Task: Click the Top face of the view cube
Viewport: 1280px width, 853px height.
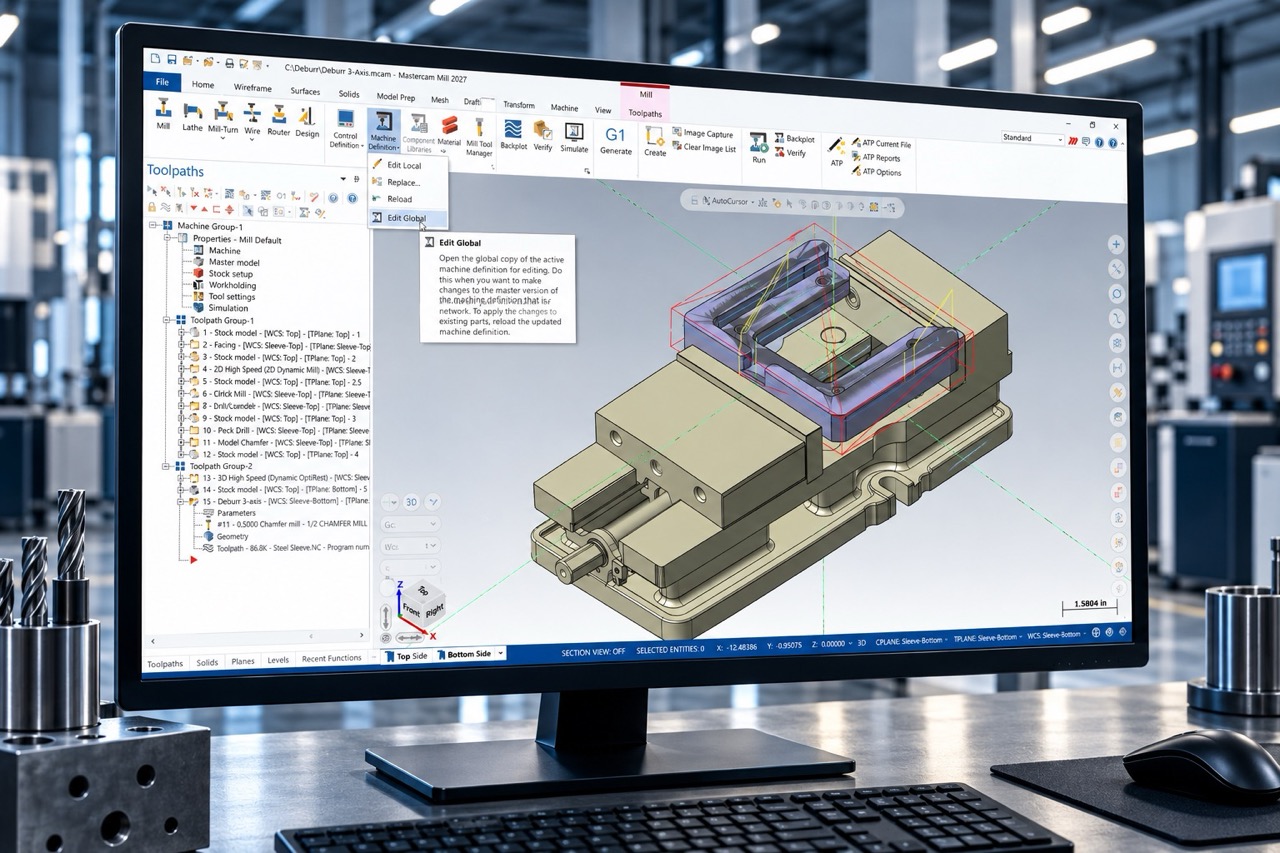Action: (x=422, y=591)
